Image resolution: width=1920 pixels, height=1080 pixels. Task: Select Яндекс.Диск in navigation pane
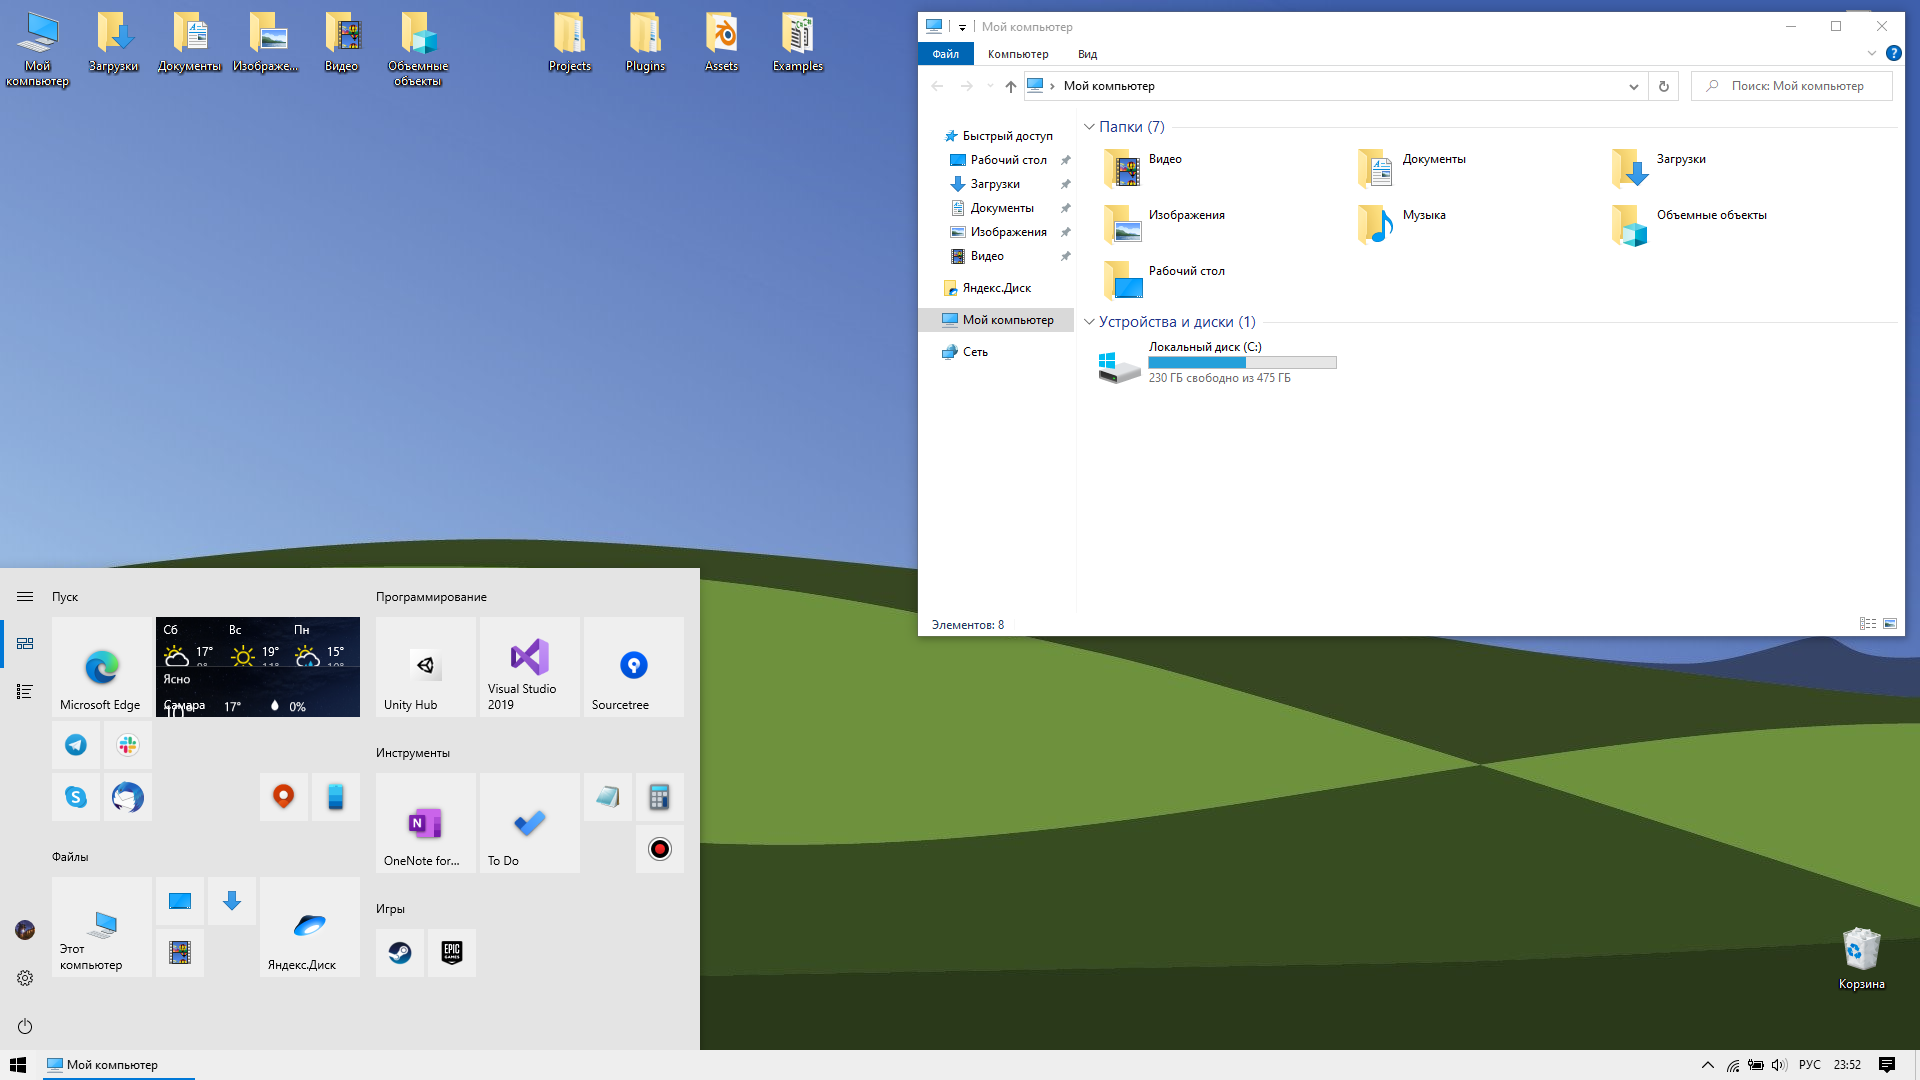[996, 288]
